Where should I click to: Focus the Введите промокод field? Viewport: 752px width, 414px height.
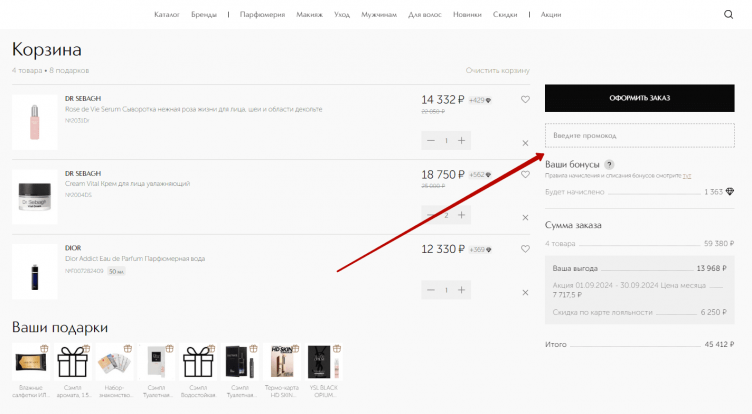tap(639, 135)
